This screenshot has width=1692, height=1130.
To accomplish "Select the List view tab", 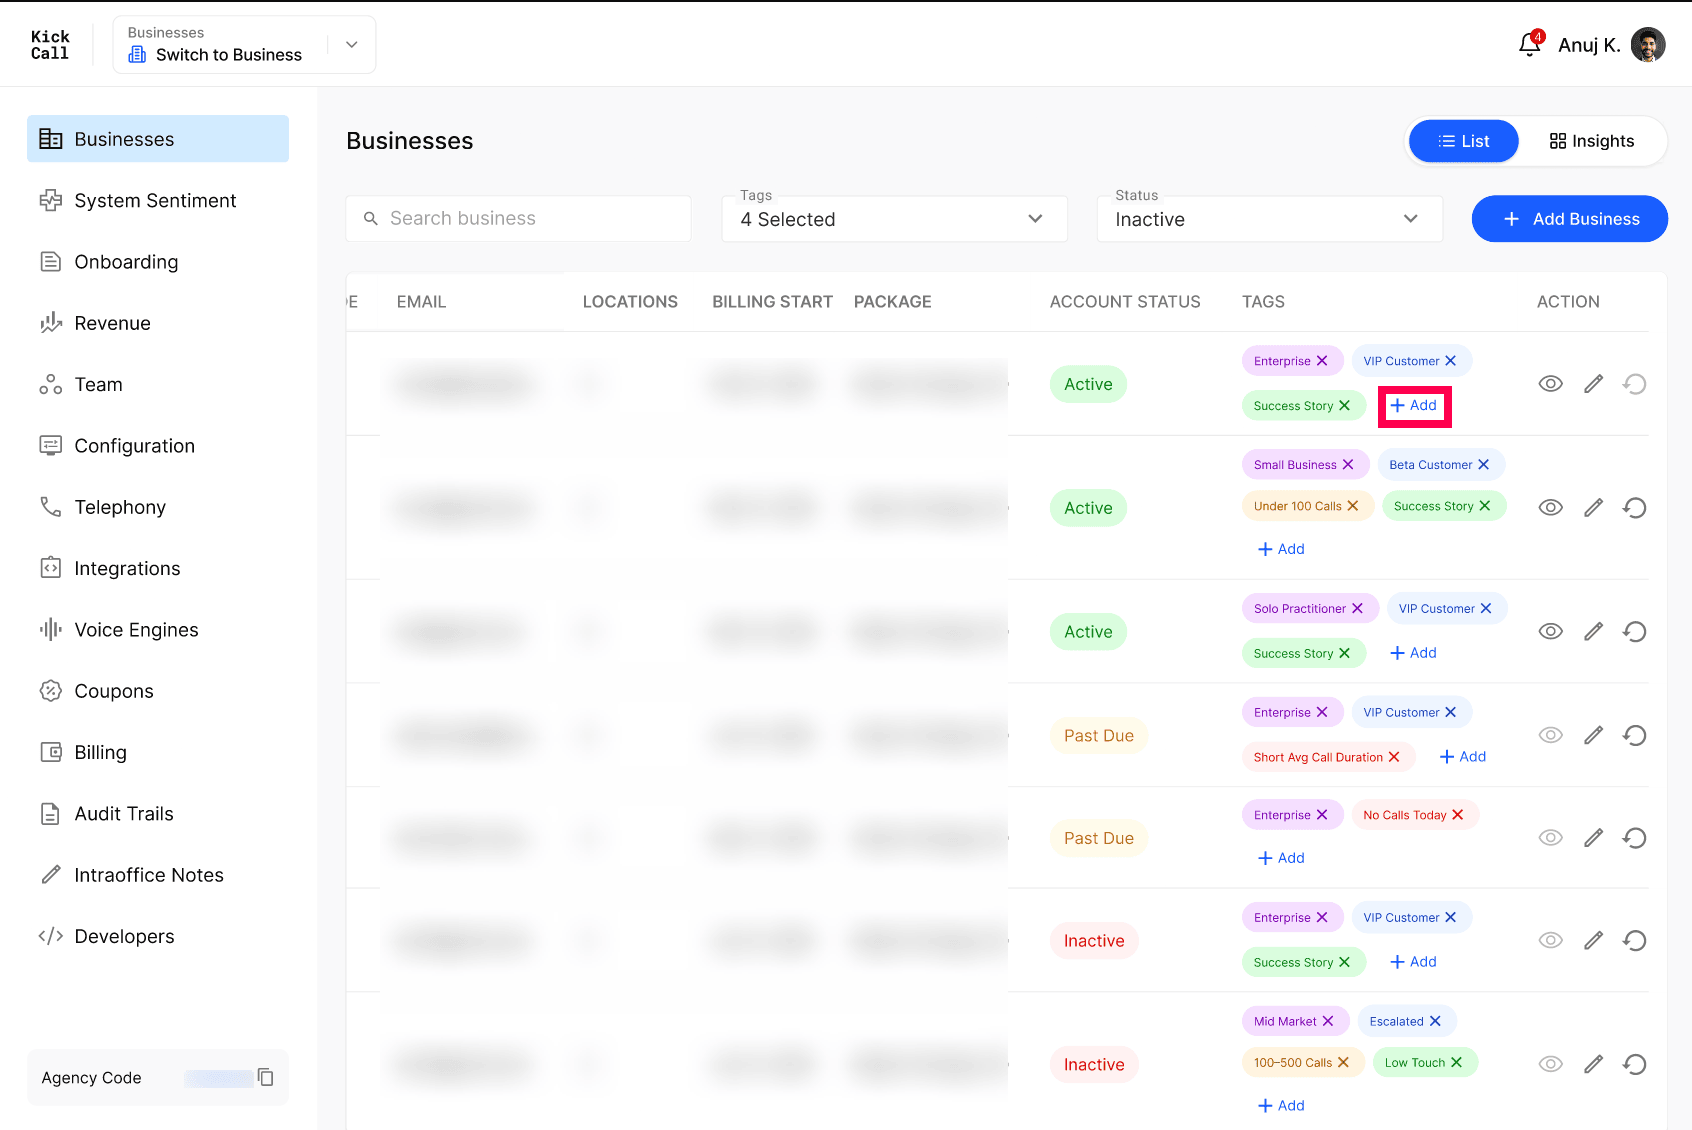I will click(1464, 141).
